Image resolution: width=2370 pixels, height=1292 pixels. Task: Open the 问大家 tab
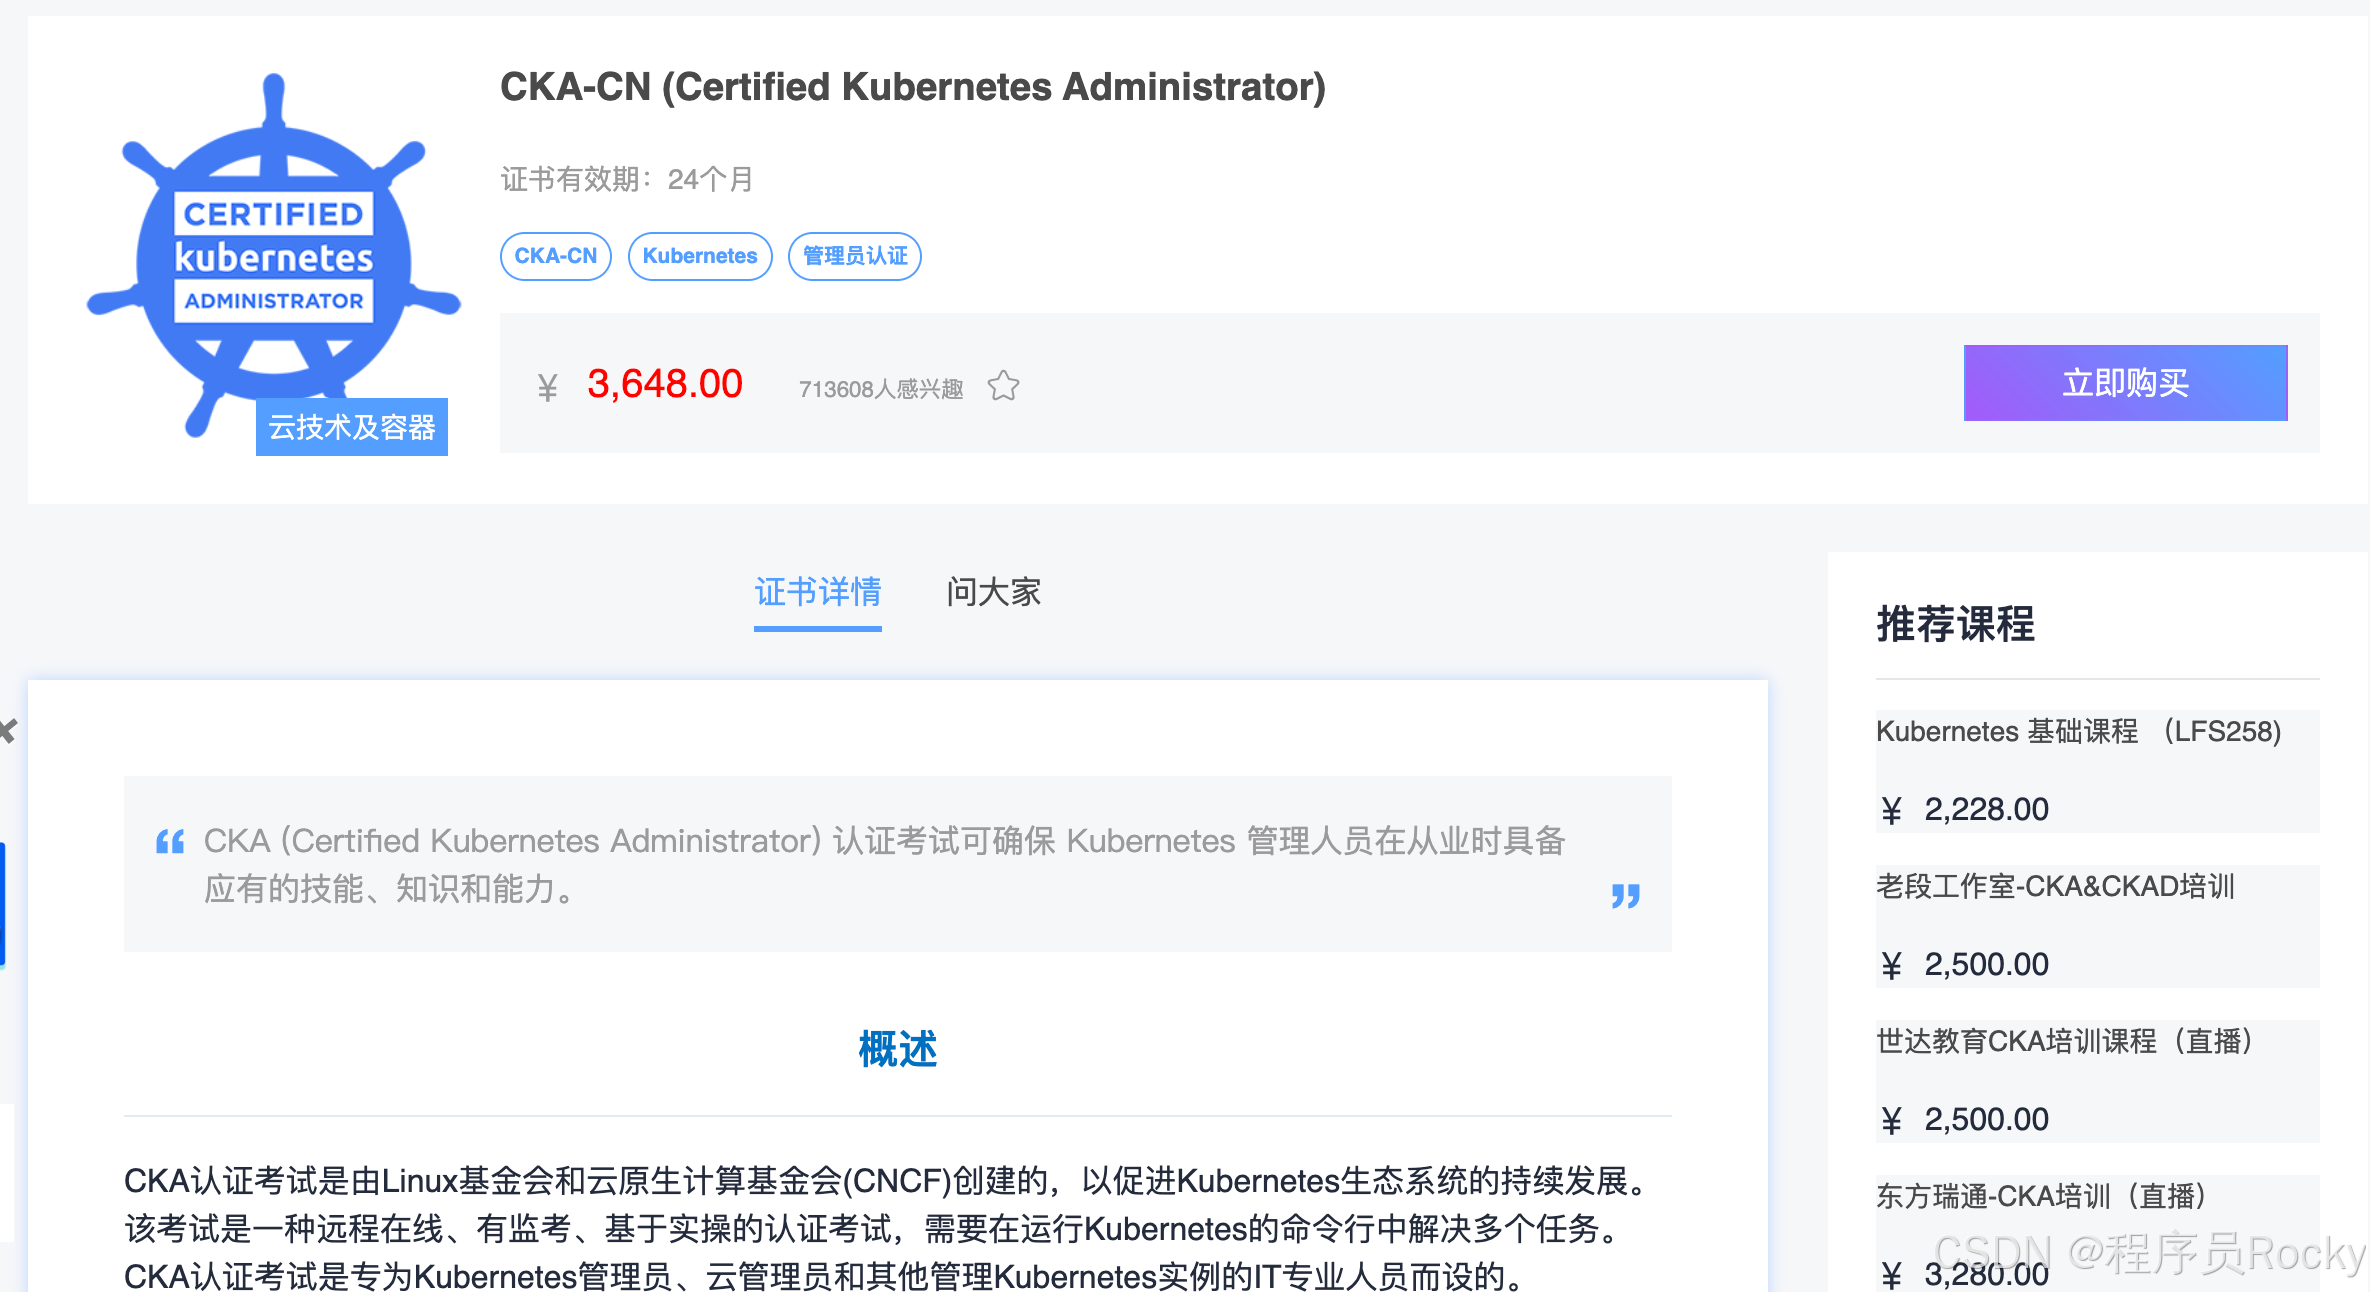click(x=993, y=592)
